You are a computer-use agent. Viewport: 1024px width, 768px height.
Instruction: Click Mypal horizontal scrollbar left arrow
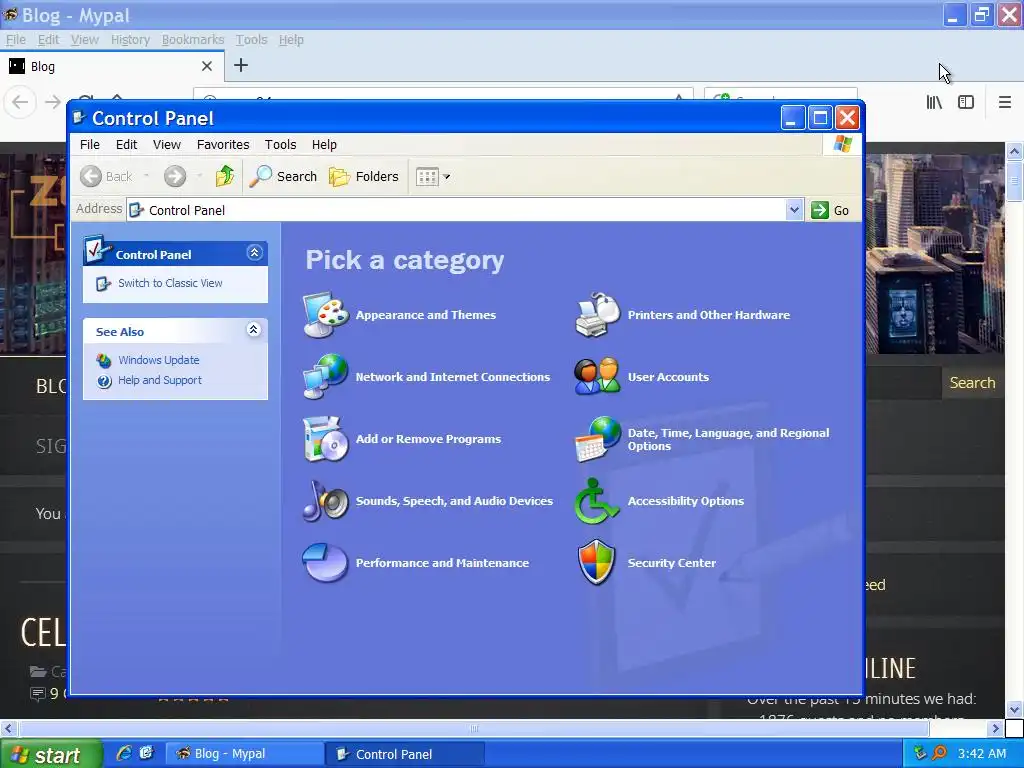pos(8,728)
